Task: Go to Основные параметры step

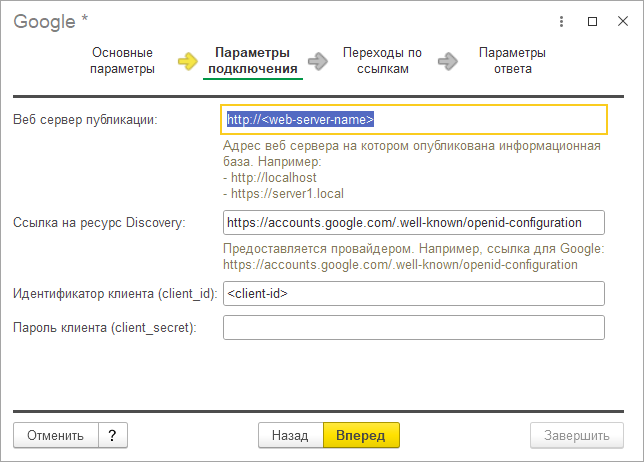Action: point(122,61)
